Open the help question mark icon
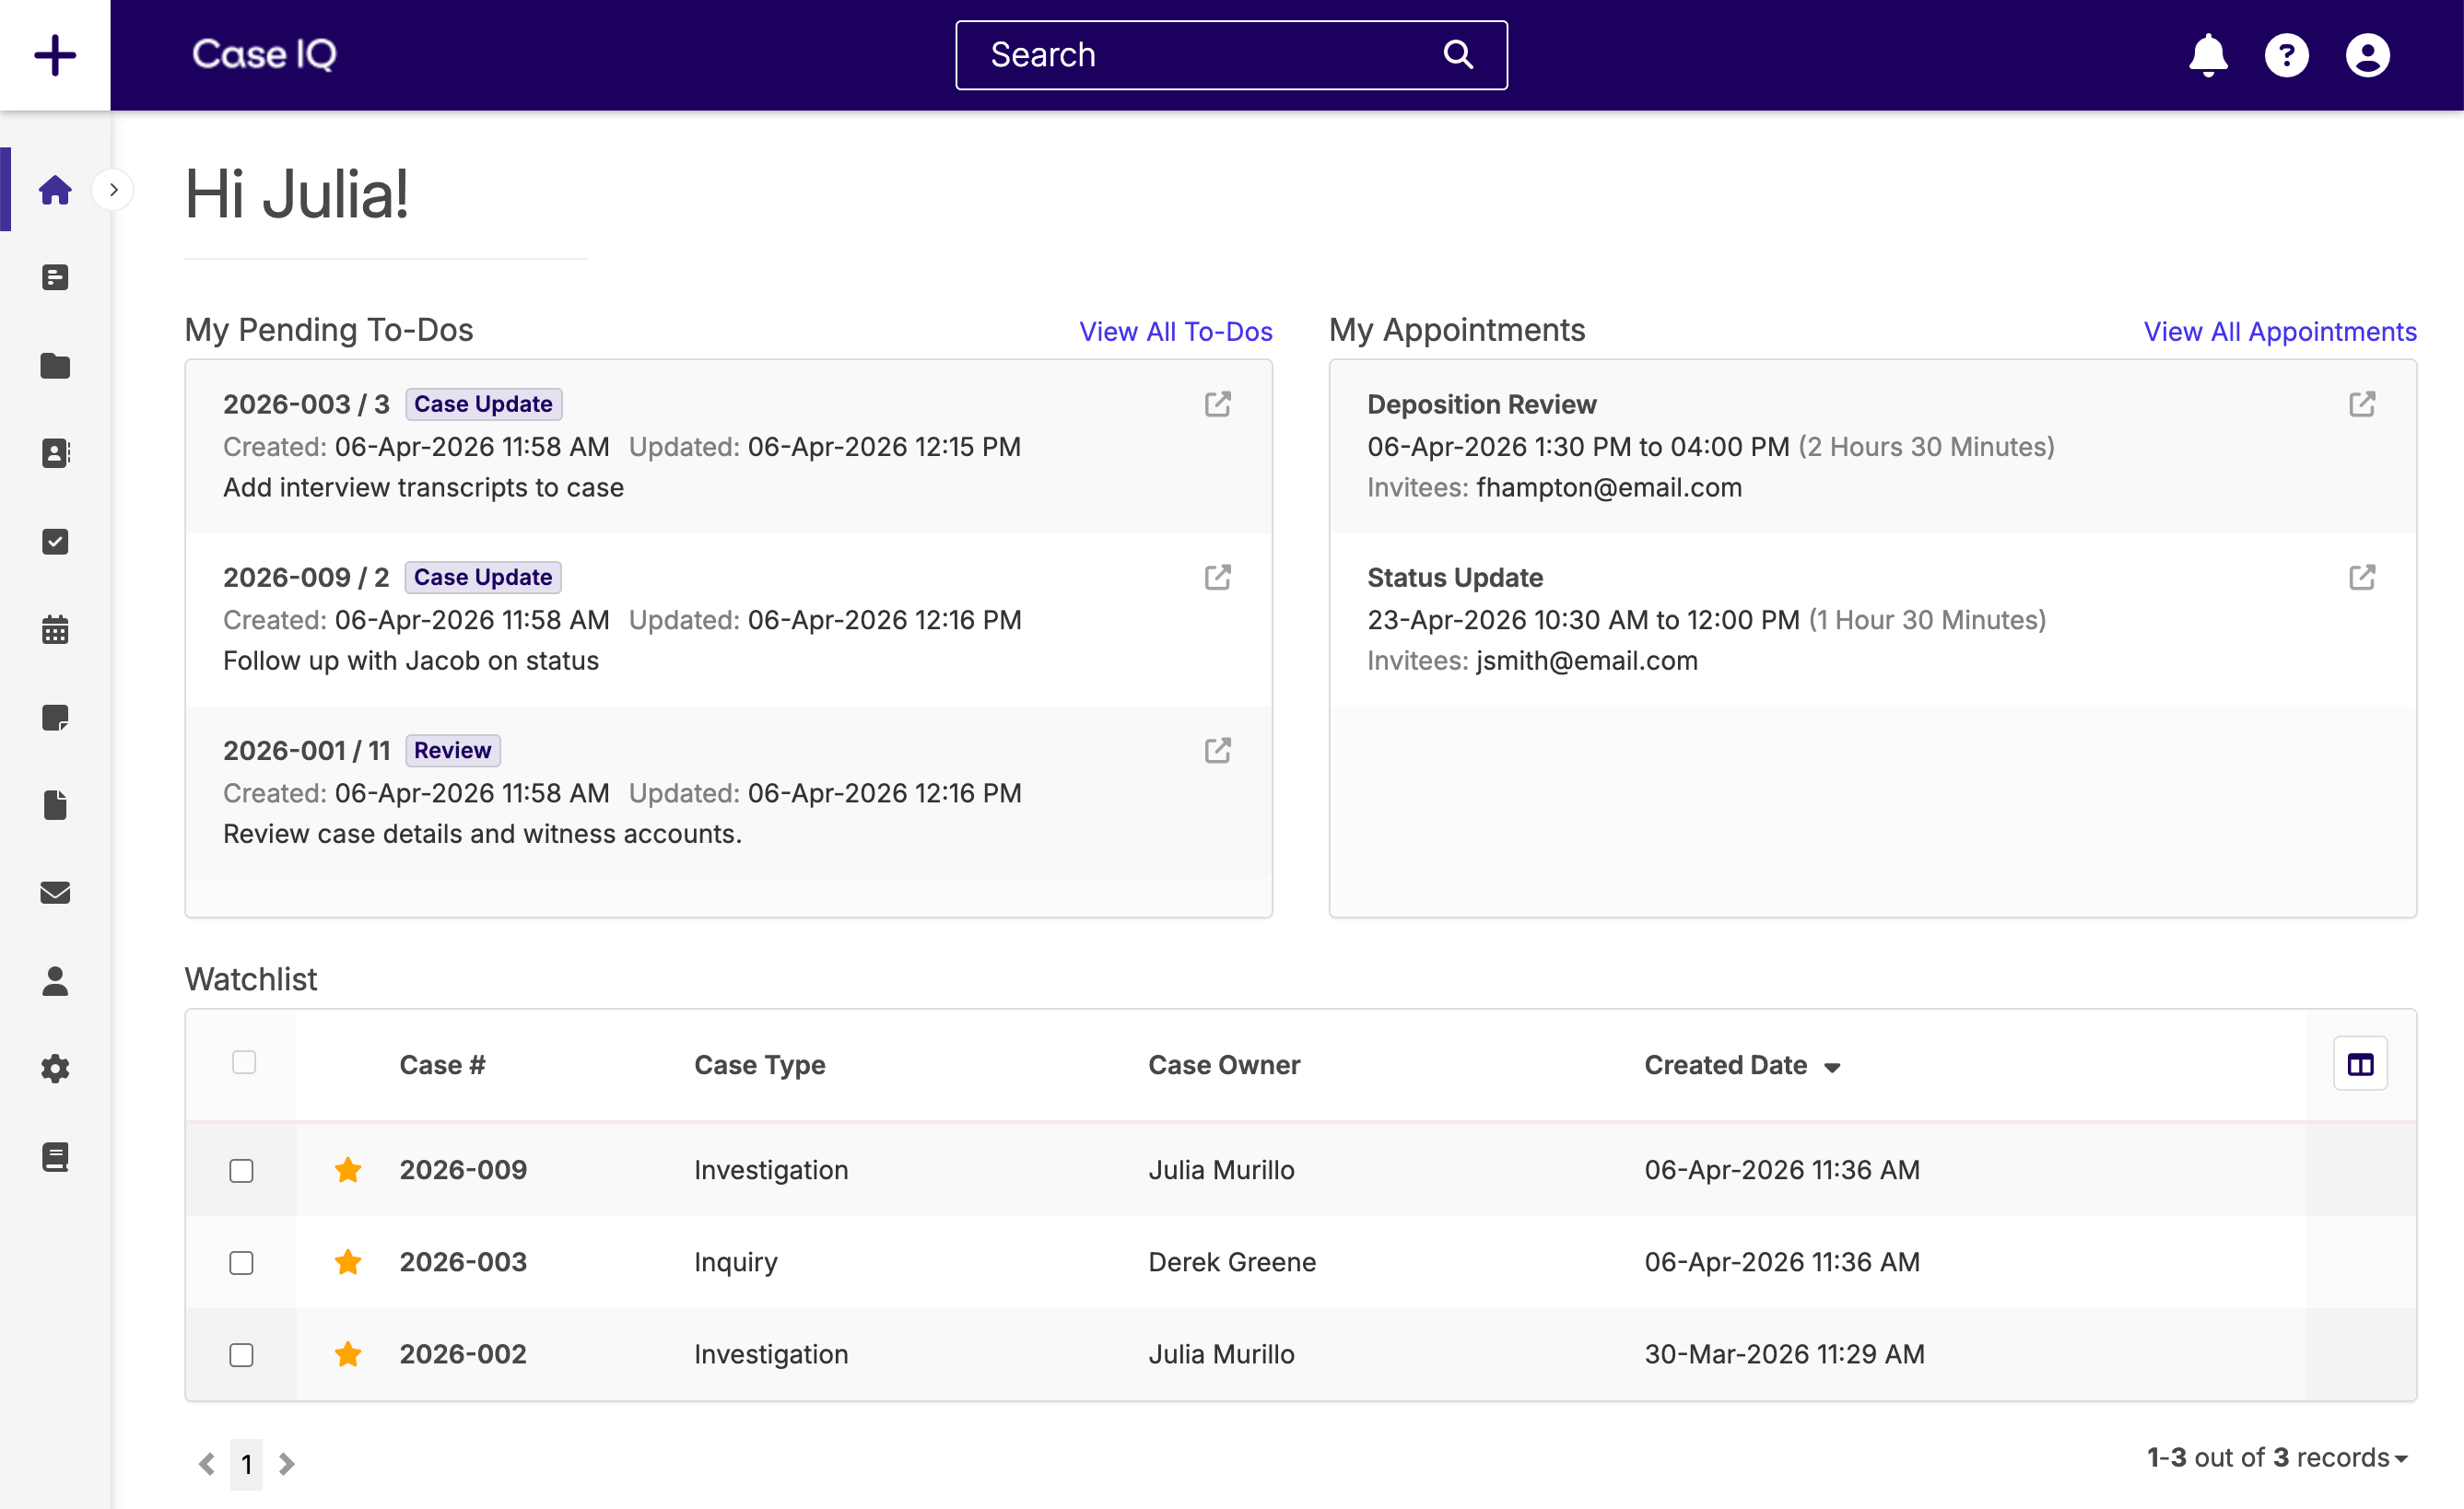 2286,55
